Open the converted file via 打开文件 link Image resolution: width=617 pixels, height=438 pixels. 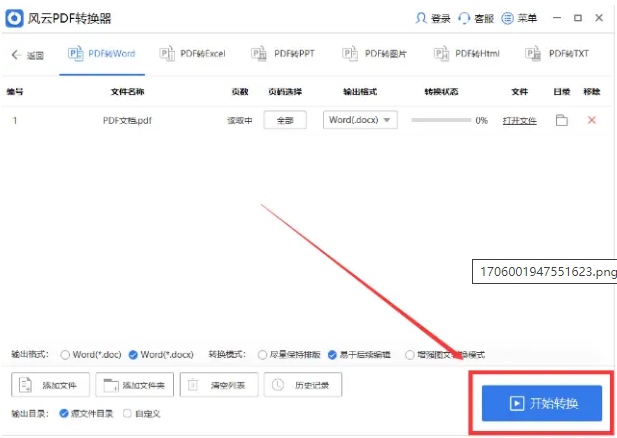click(x=519, y=121)
